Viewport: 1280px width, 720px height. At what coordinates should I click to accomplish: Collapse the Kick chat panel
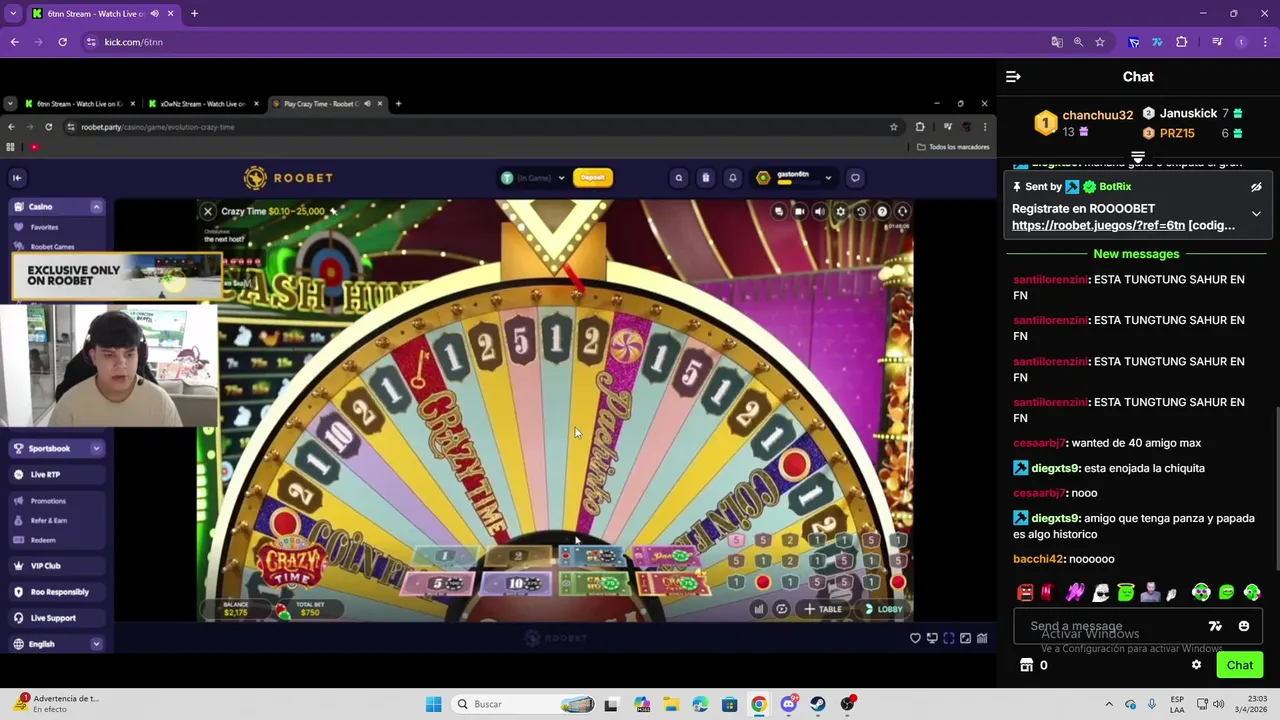pos(1013,77)
